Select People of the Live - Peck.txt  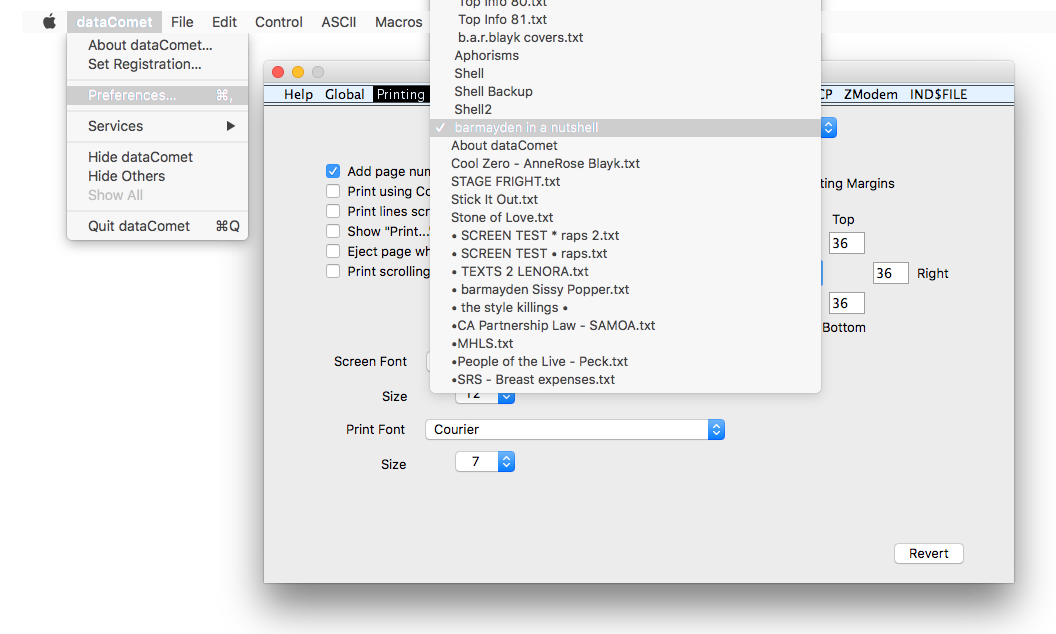coord(625,362)
